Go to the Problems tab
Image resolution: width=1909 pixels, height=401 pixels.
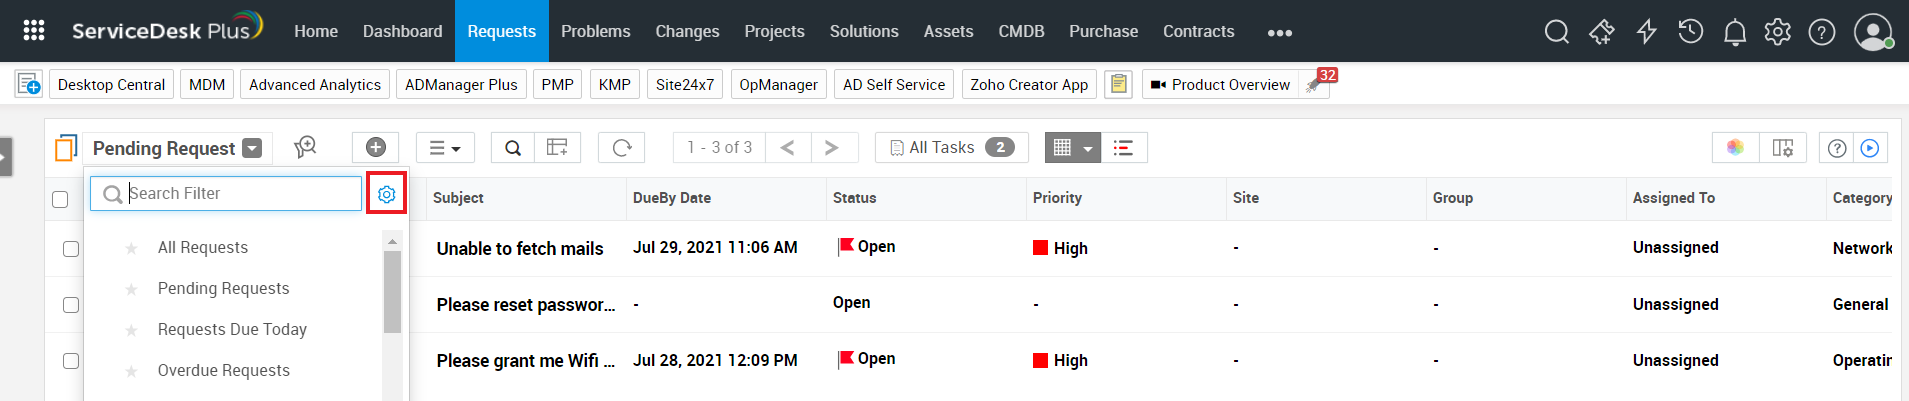pyautogui.click(x=595, y=32)
